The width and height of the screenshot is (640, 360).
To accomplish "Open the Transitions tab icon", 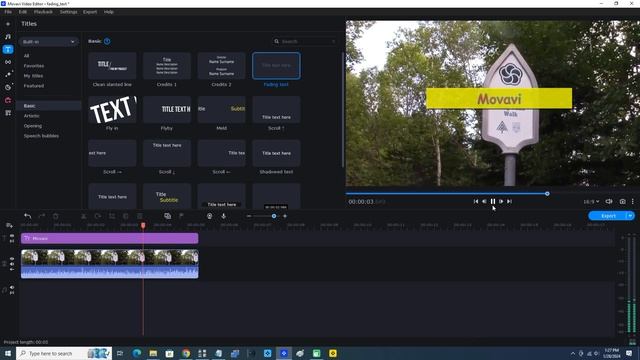I will (8, 62).
